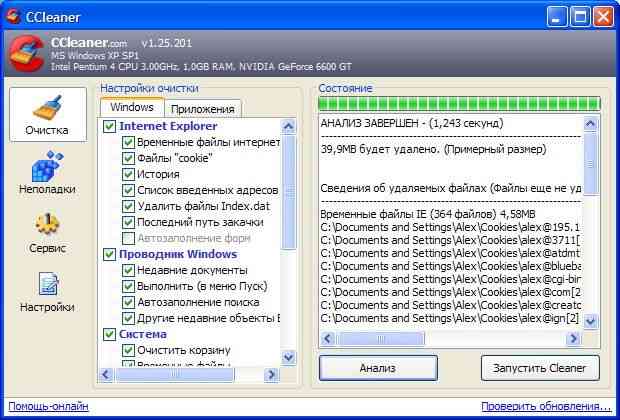This screenshot has height=420, width=620.
Task: Toggle Проводник Windows group checkbox
Action: [x=110, y=254]
